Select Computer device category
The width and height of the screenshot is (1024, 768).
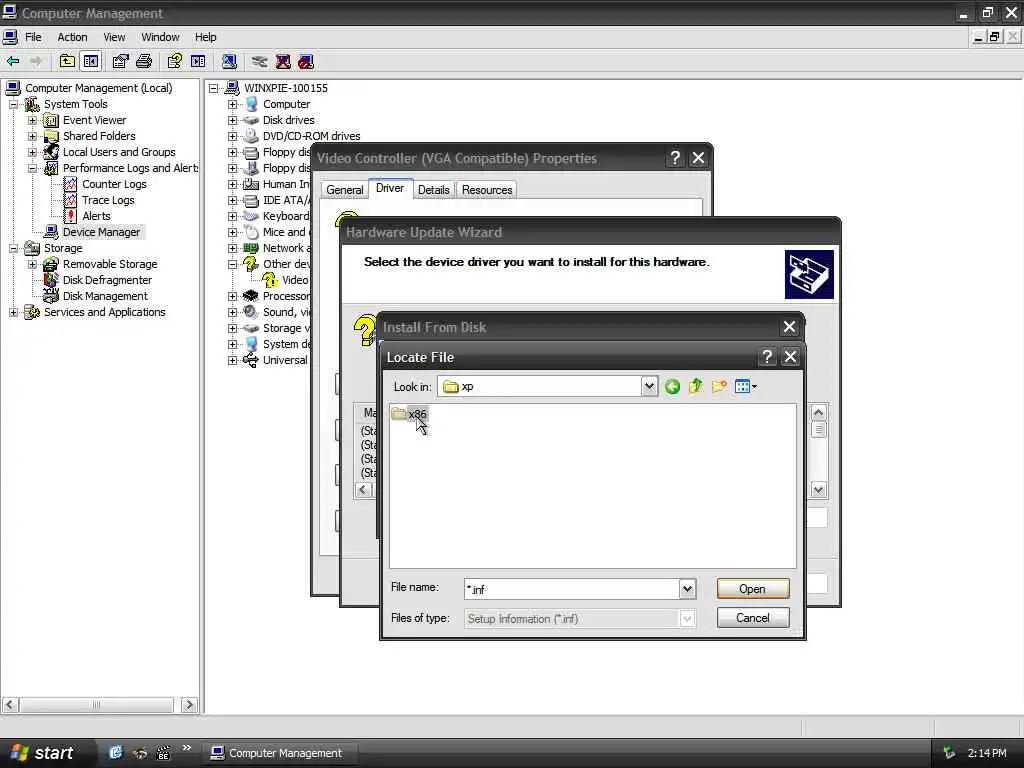(286, 104)
